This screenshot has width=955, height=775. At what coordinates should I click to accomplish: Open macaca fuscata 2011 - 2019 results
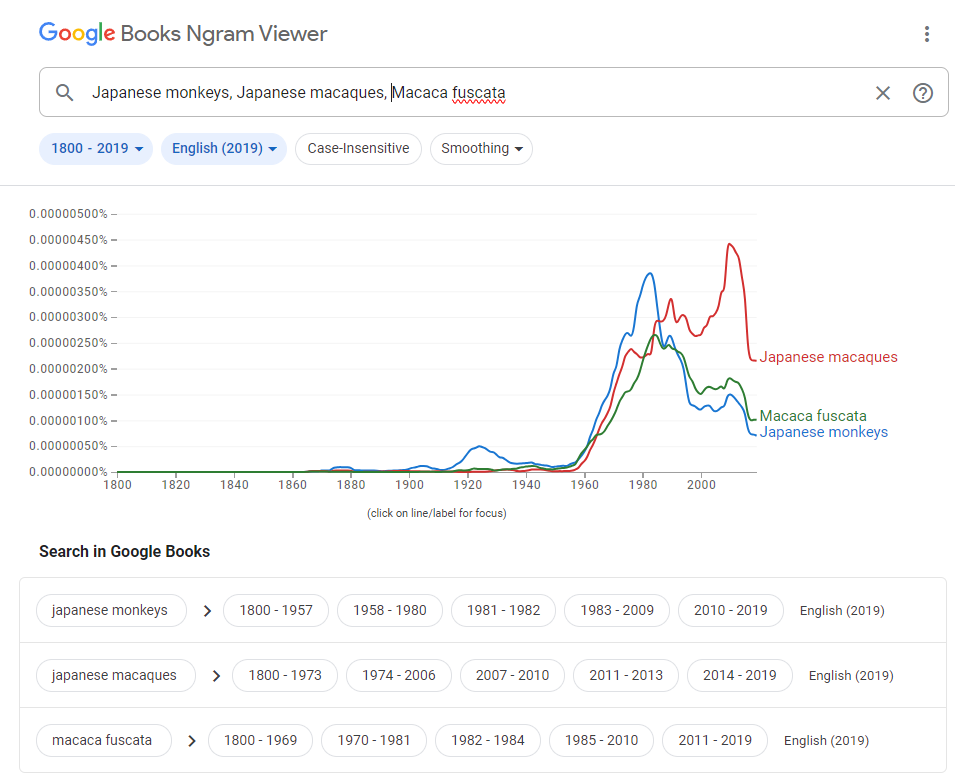(714, 741)
